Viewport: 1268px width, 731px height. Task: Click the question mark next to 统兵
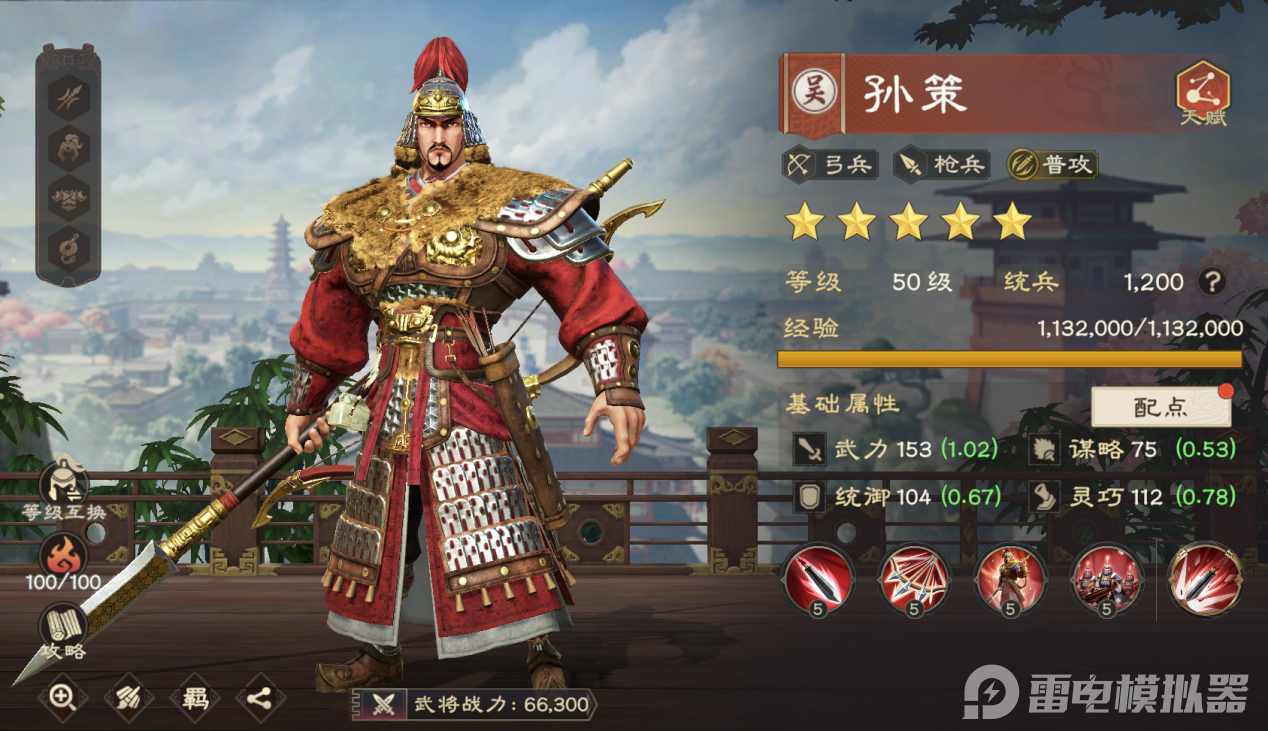click(1211, 282)
